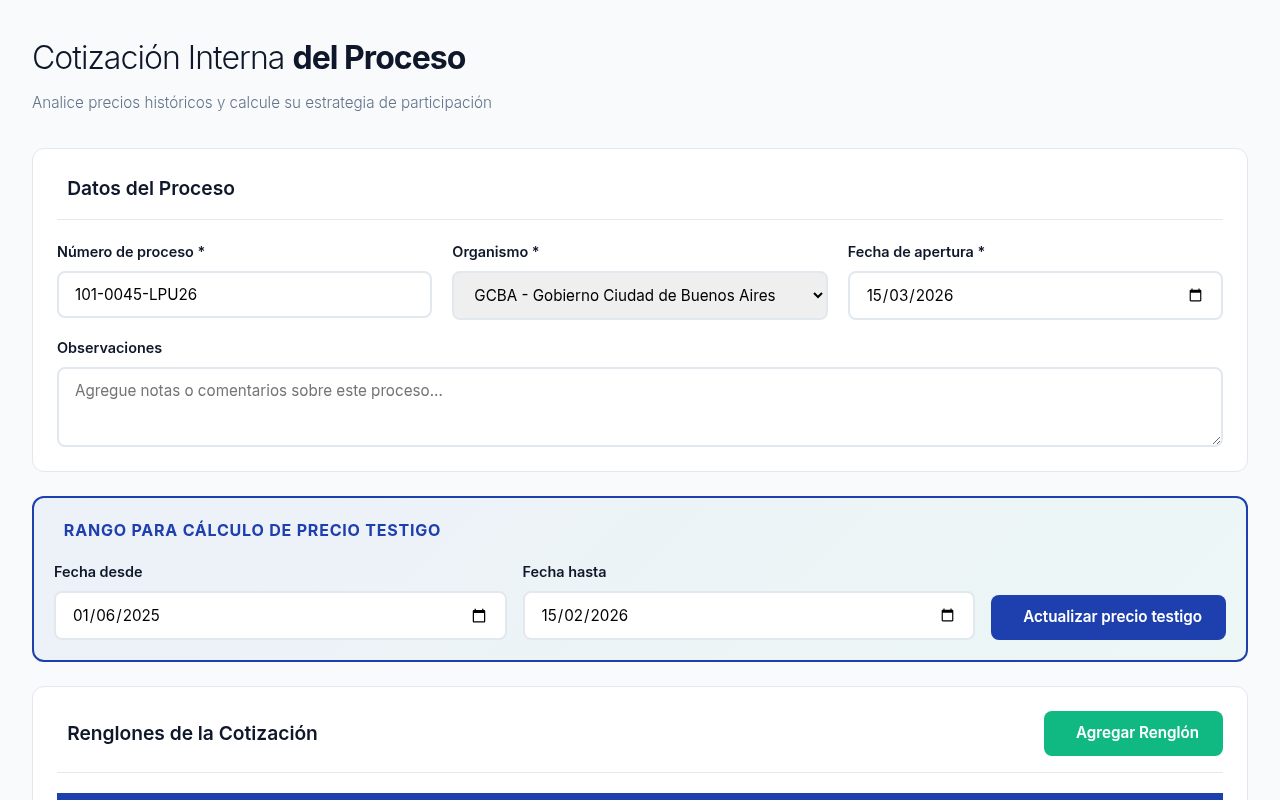
Task: Click the Número de proceso input field
Action: coord(244,295)
